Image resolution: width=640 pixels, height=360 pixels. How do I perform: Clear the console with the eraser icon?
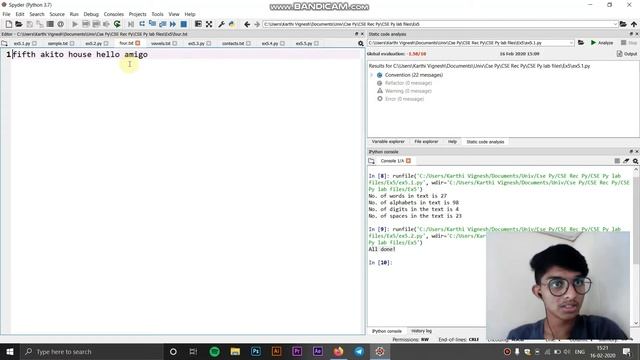(x=626, y=161)
